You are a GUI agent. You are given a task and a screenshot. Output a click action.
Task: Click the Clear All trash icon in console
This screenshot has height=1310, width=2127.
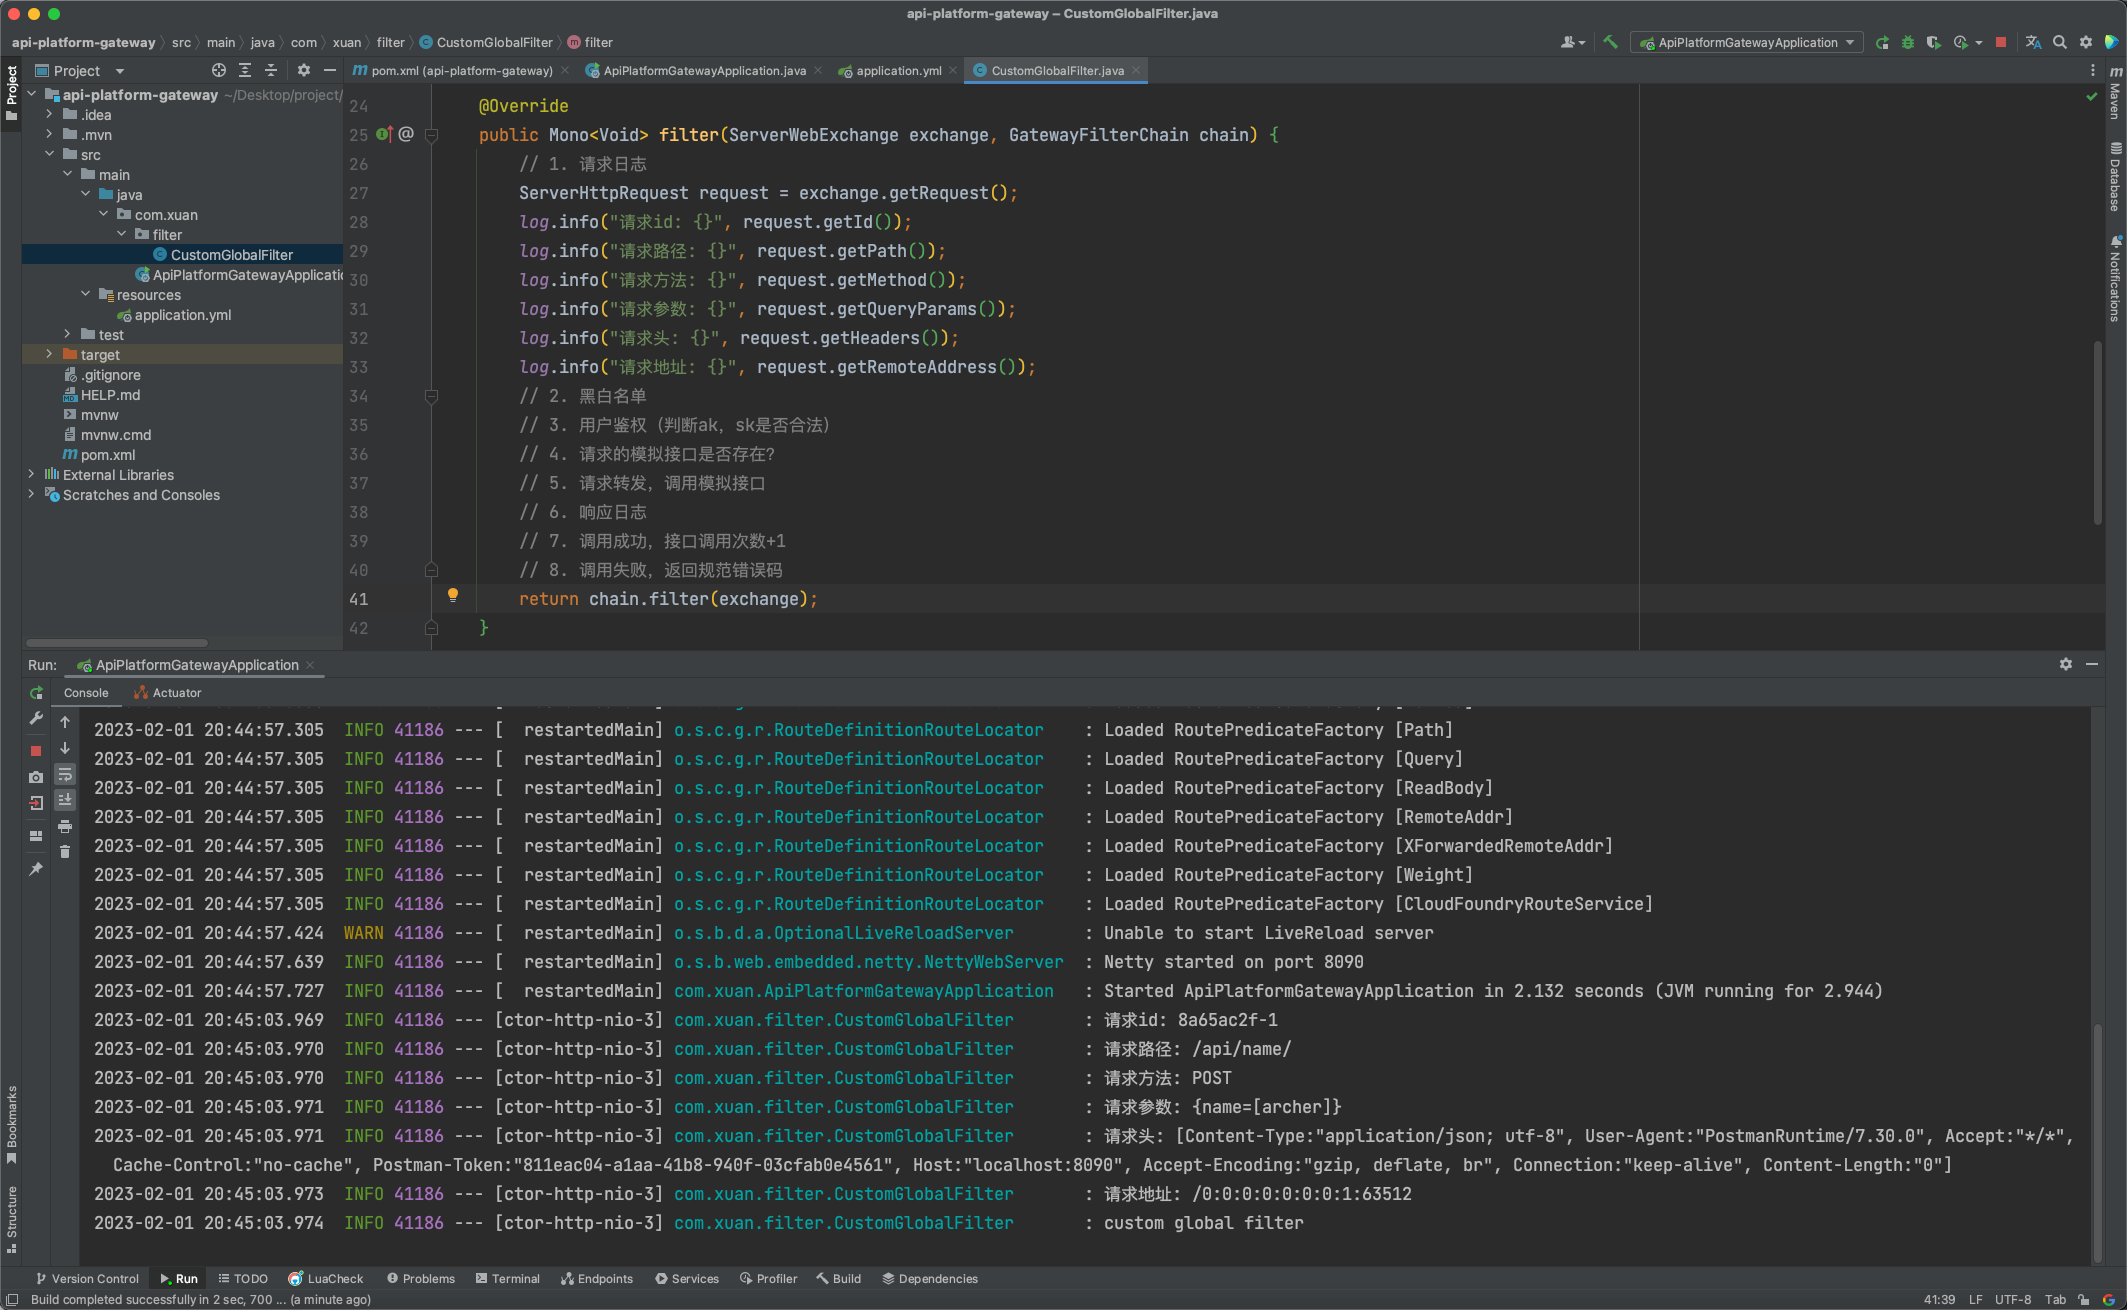[65, 852]
